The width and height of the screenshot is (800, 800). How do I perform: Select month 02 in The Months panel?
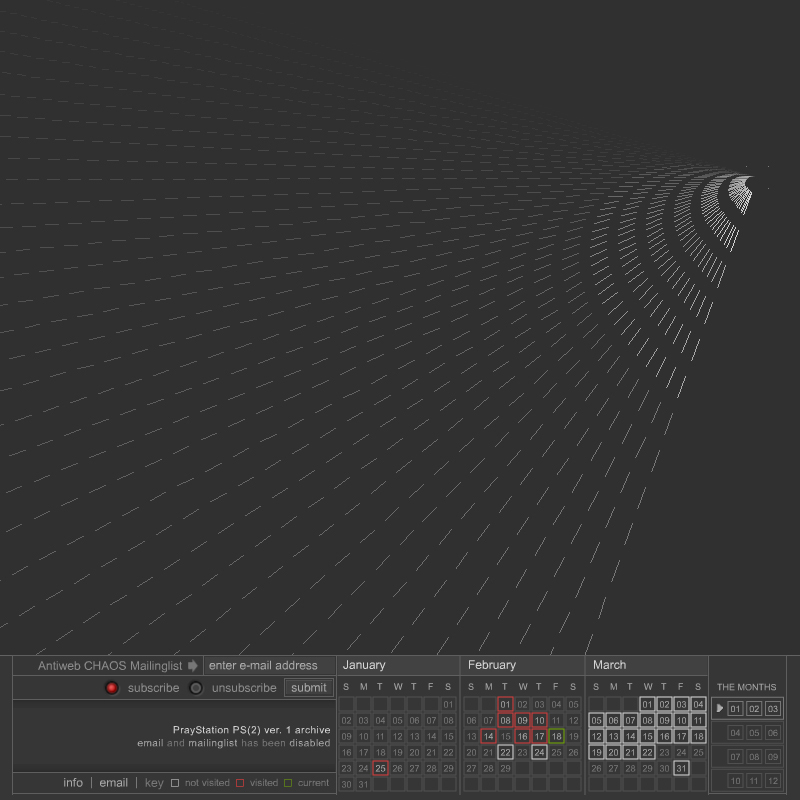point(754,709)
